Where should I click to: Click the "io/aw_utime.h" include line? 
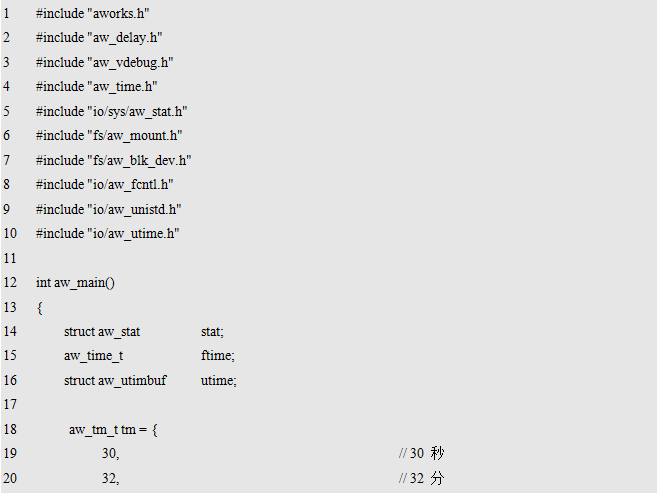107,233
